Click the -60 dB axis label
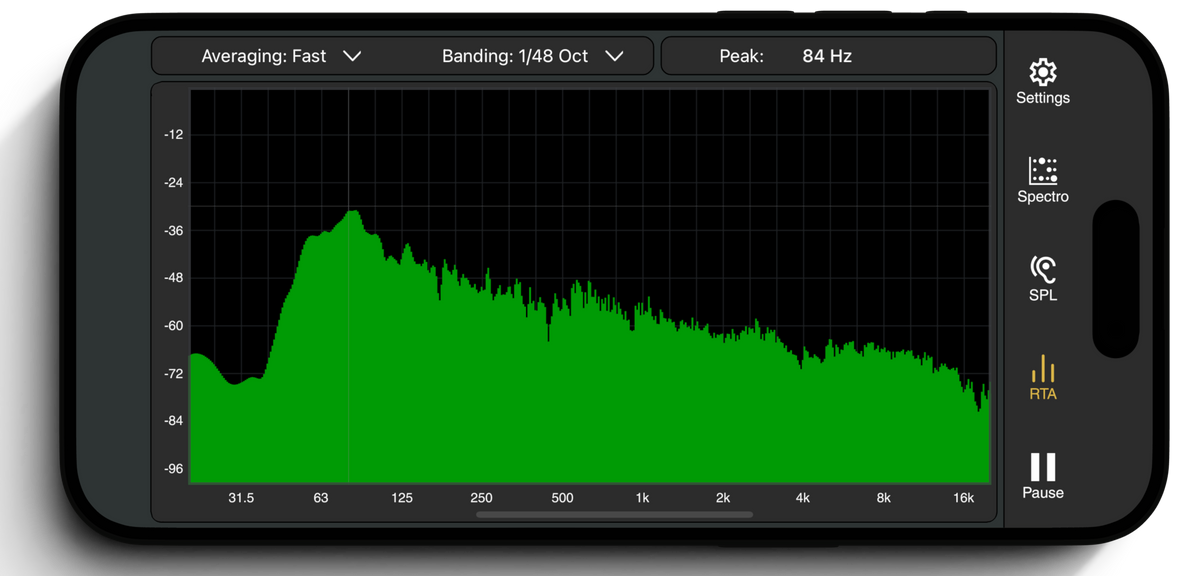Image resolution: width=1200 pixels, height=576 pixels. coord(174,326)
